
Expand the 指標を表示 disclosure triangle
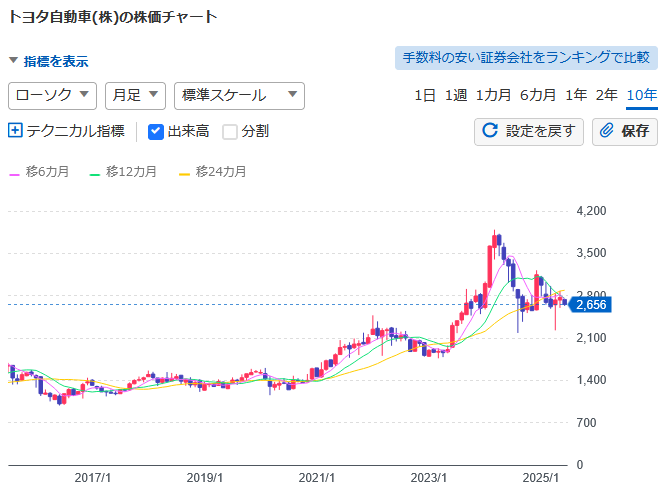[x=14, y=60]
